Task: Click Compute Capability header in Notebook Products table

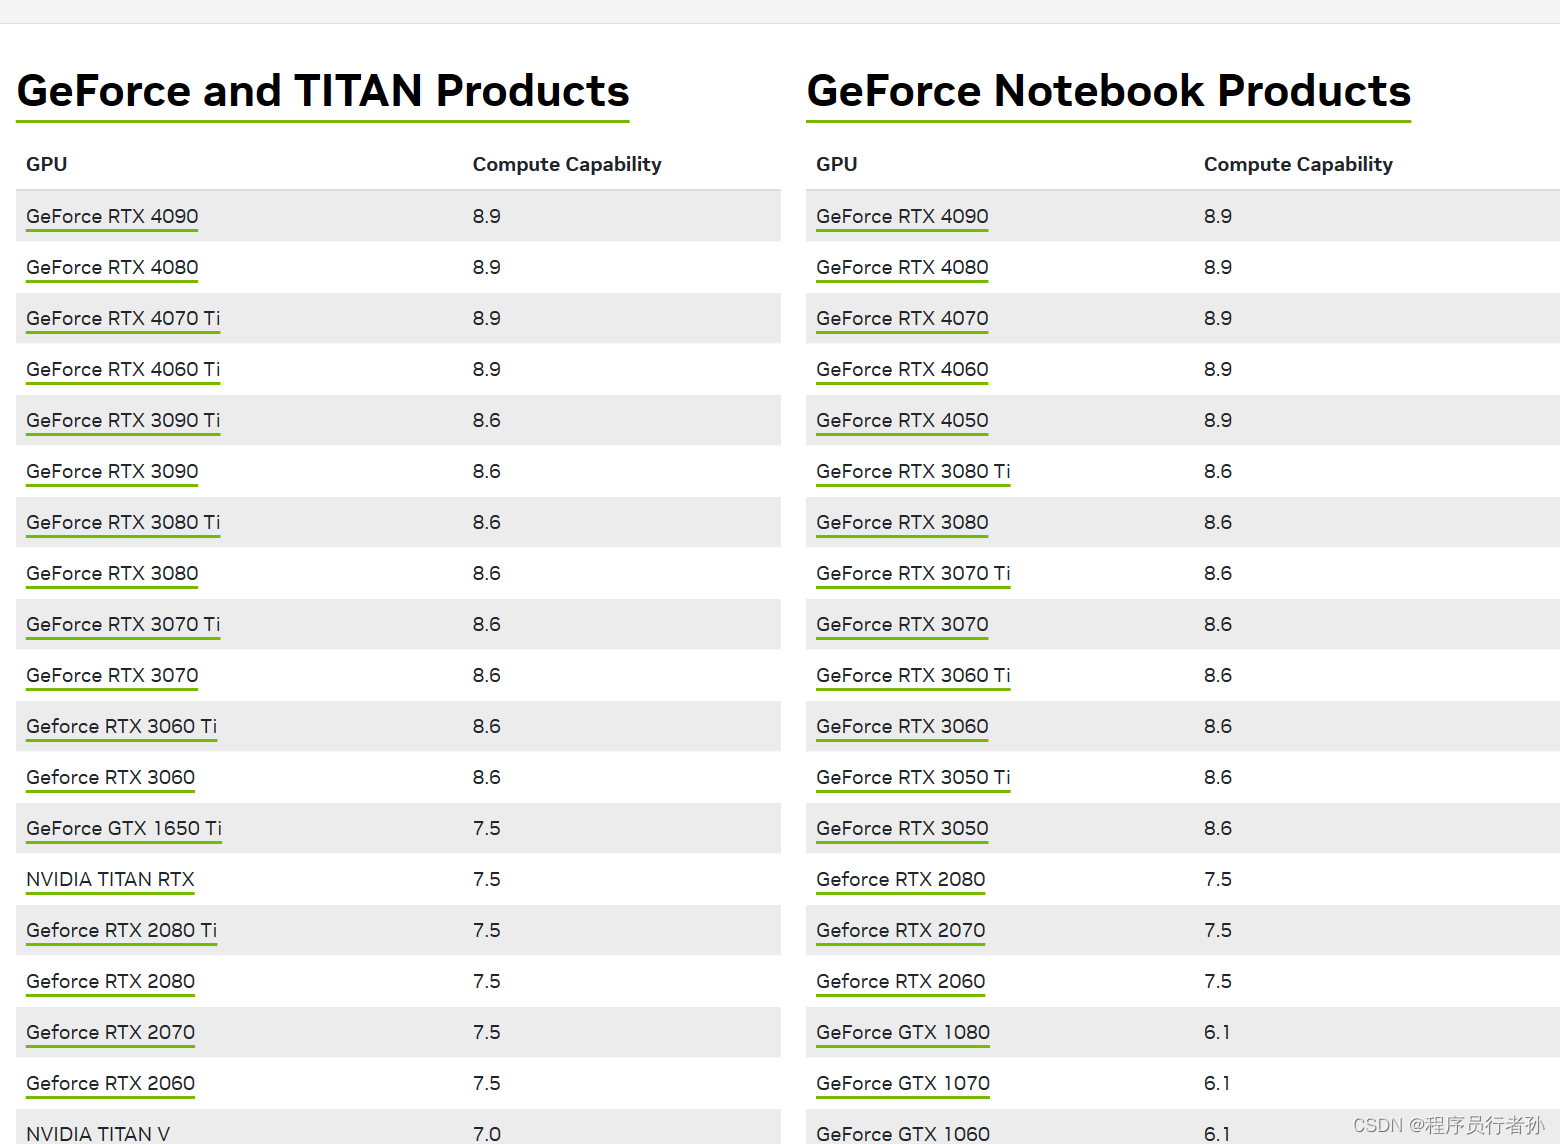Action: coord(1298,164)
